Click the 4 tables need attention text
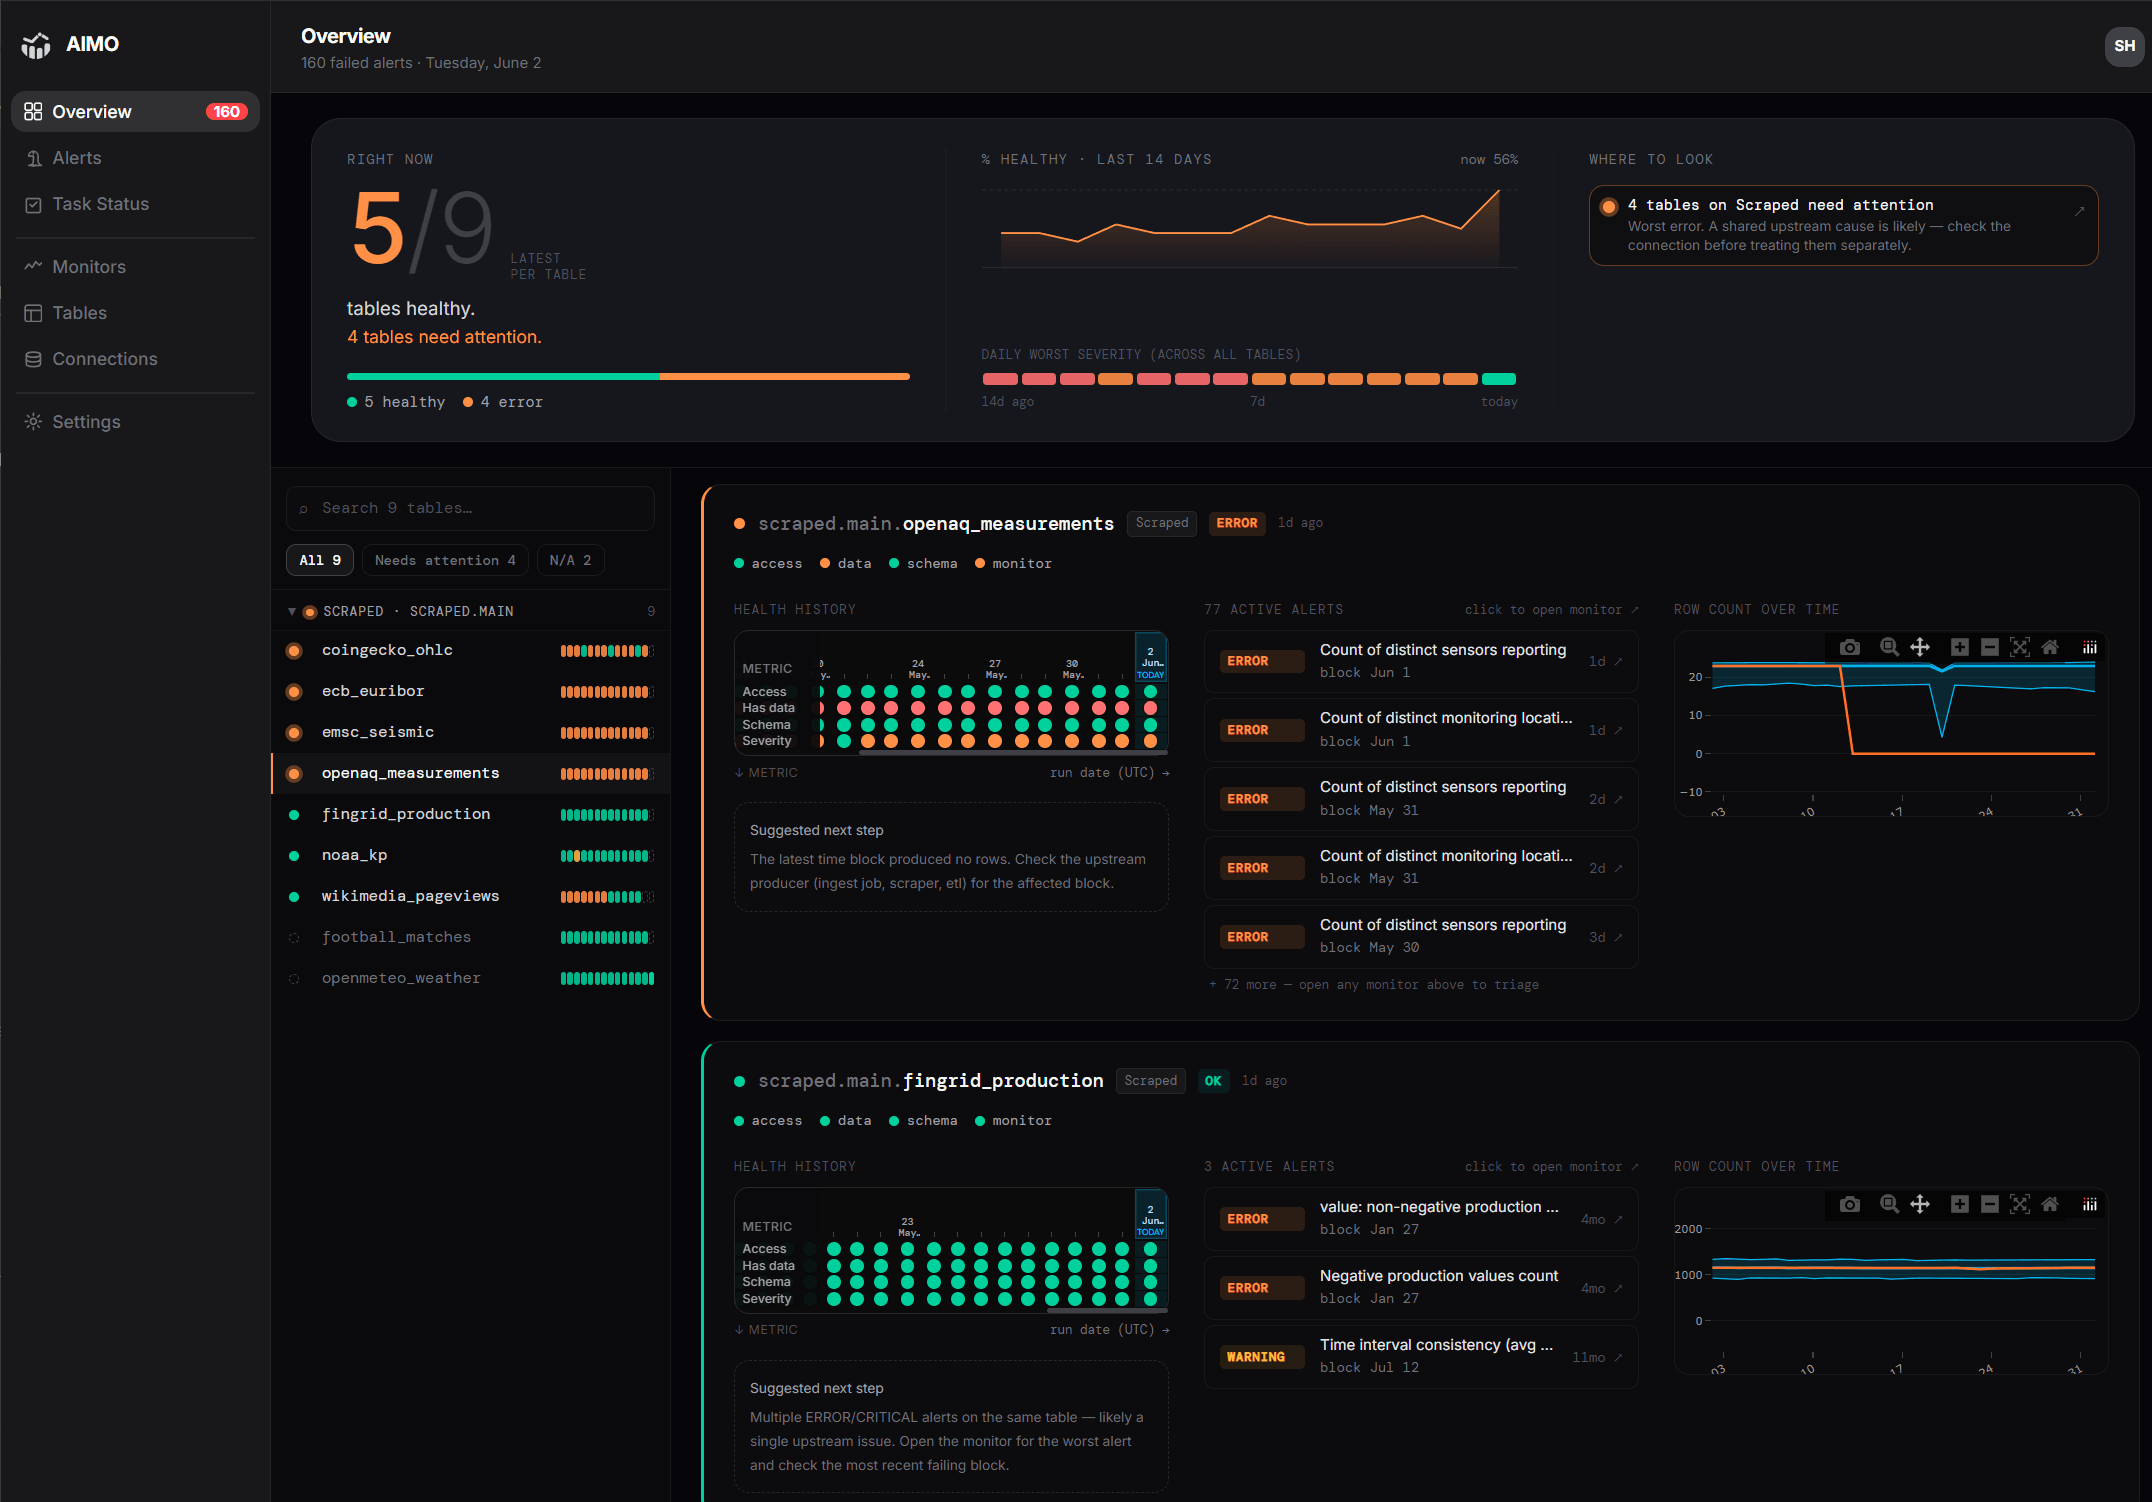Screen dimensions: 2152x1502 (444, 337)
